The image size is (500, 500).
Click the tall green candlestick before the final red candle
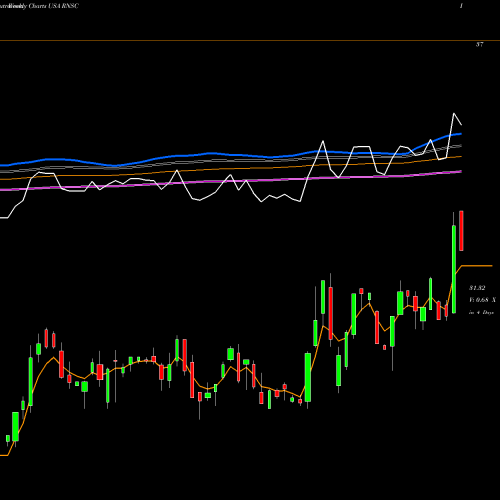pos(454,269)
